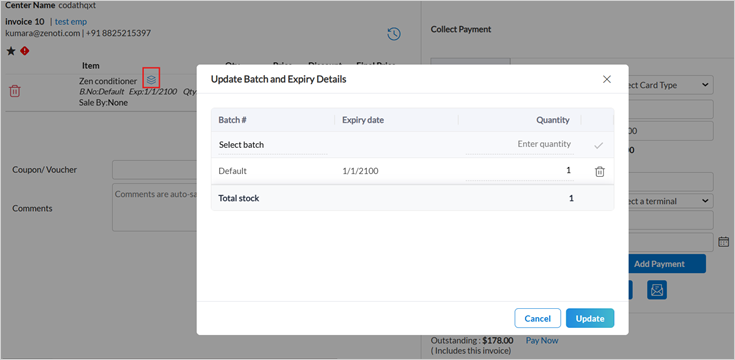The height and width of the screenshot is (360, 735).
Task: Click the Collect Payment heading
Action: [461, 29]
